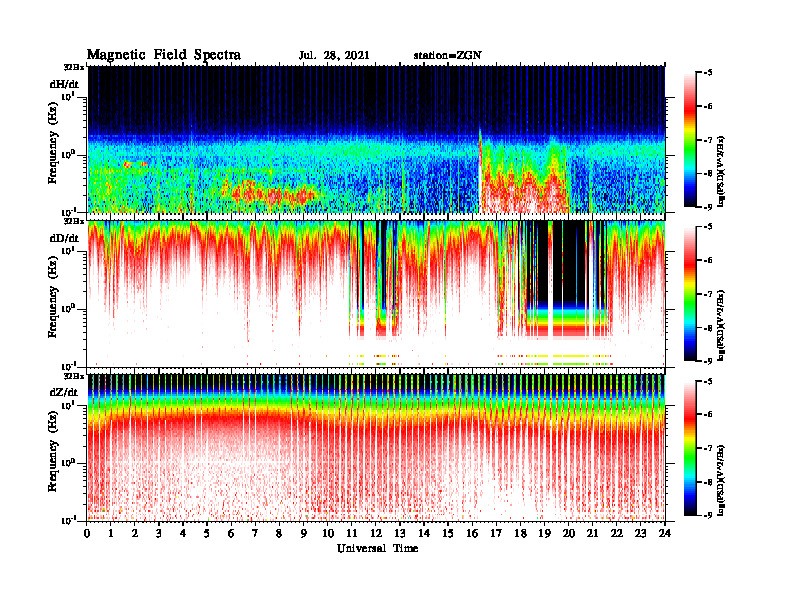The image size is (792, 612).
Task: Click hour 20 on the Universal Time axis
Action: click(569, 534)
